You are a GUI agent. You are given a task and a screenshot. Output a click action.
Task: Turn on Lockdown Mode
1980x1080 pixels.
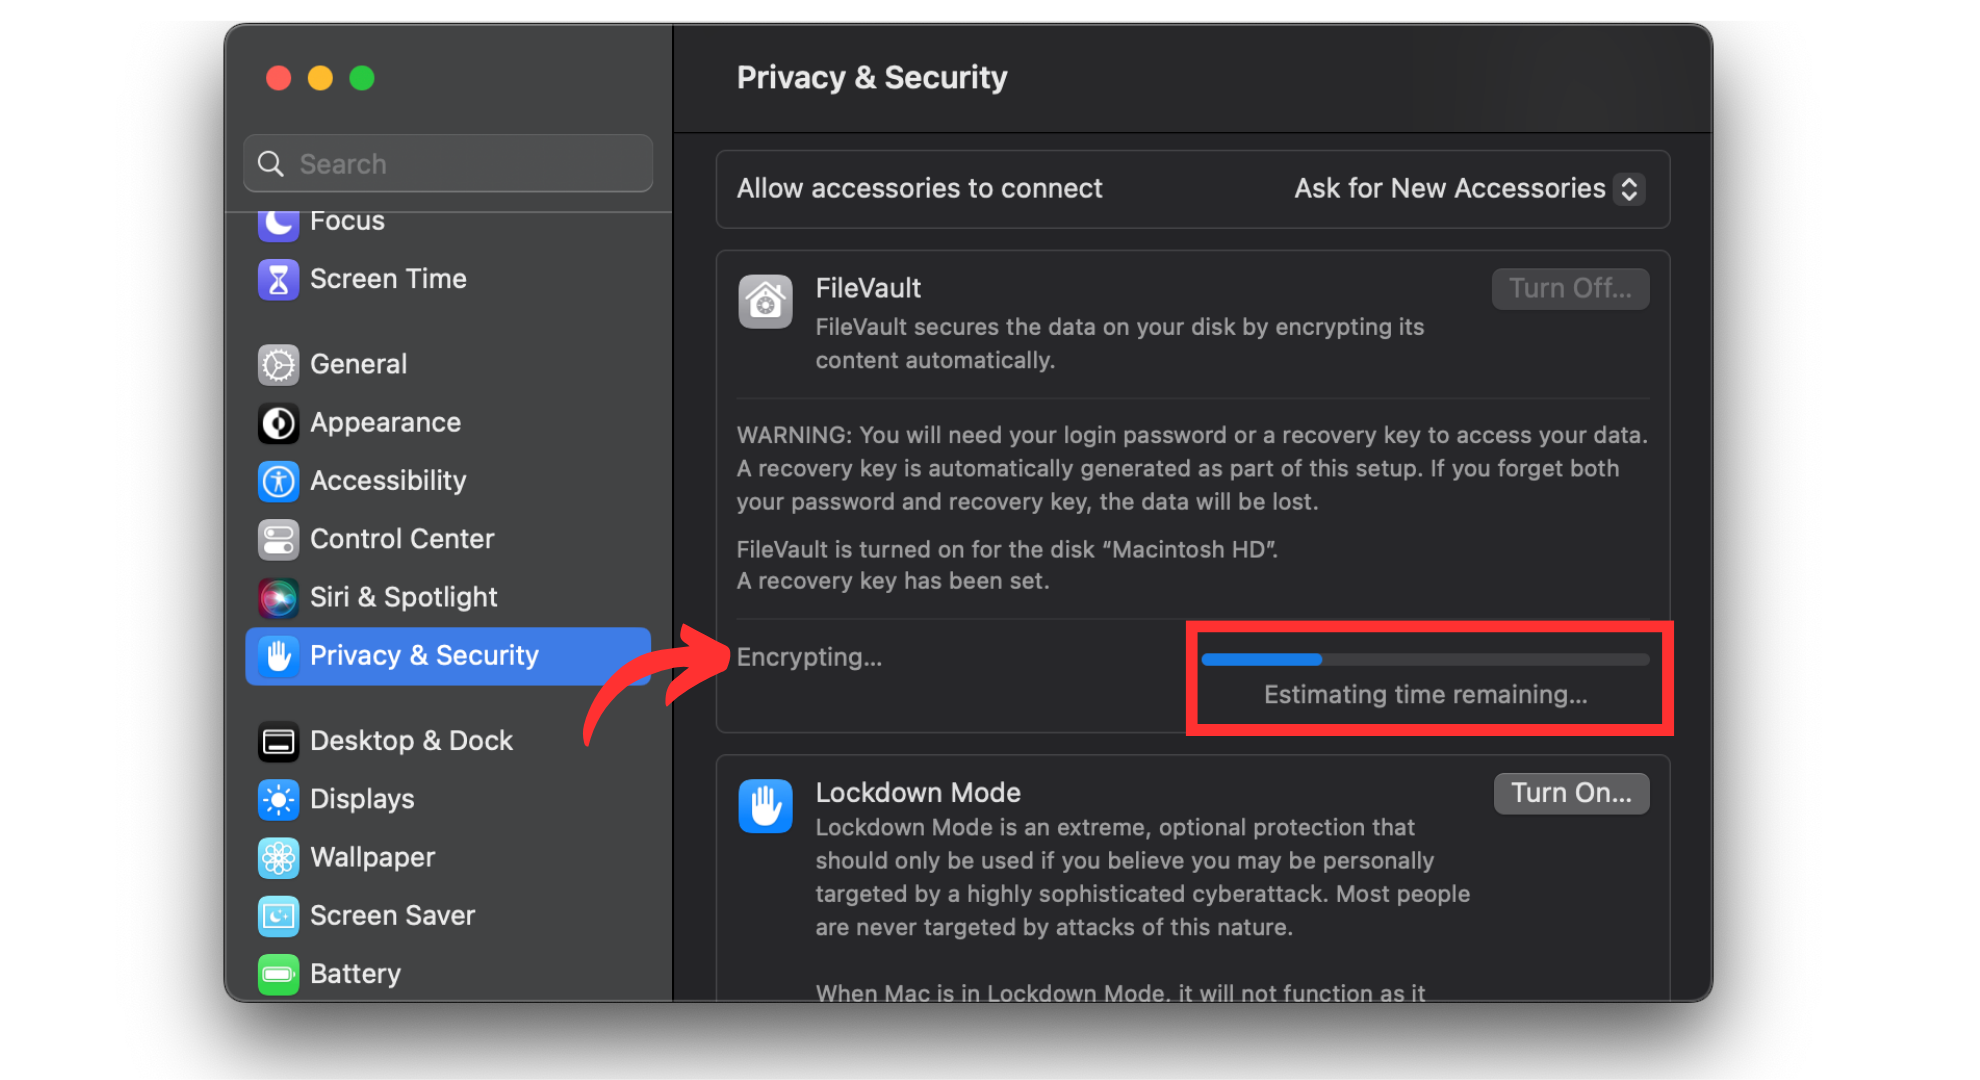coord(1570,794)
